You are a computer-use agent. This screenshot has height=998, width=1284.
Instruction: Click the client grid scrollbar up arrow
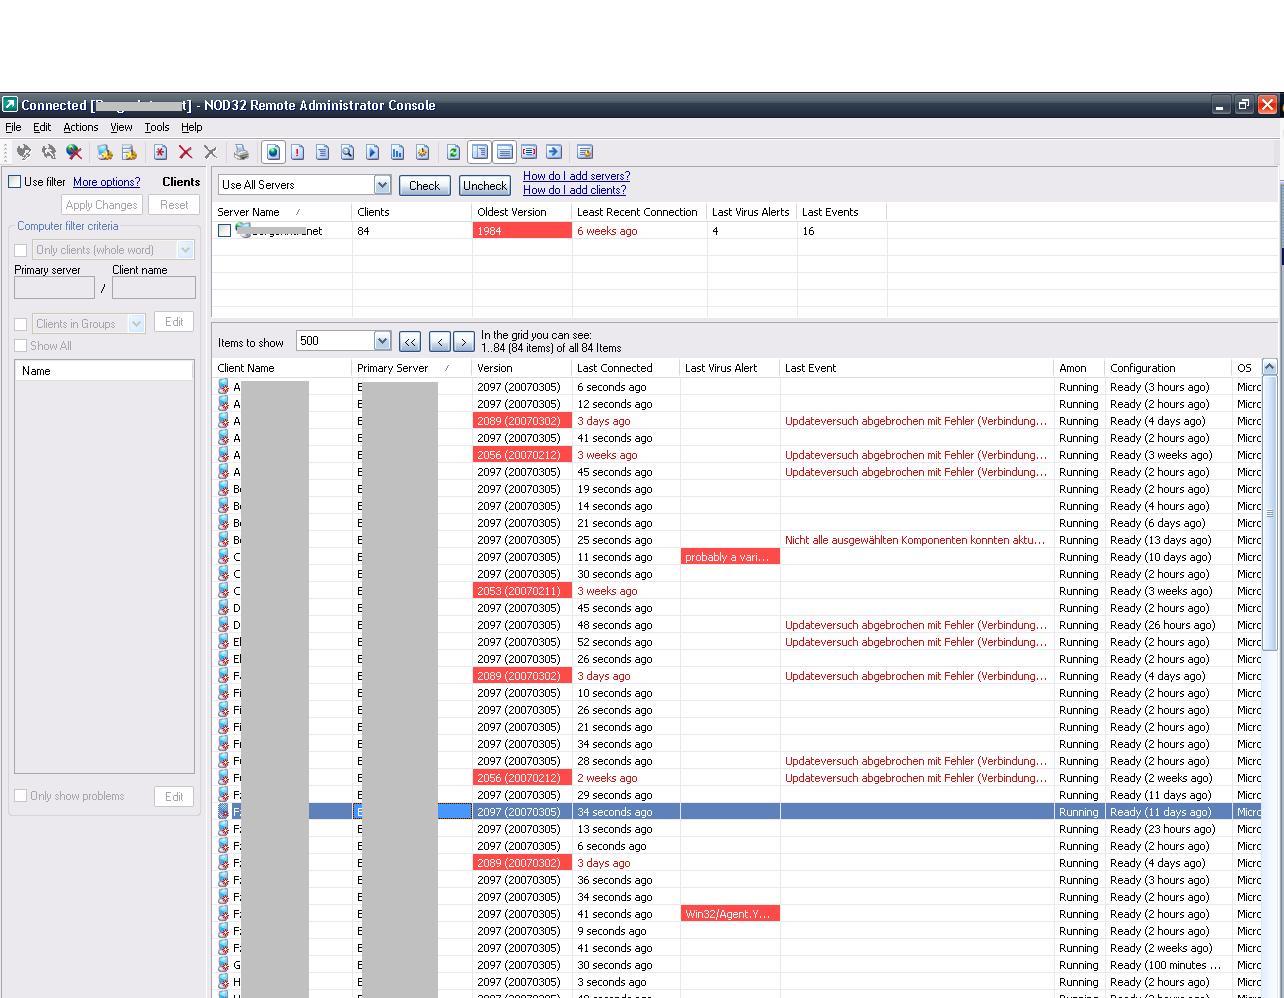1270,367
